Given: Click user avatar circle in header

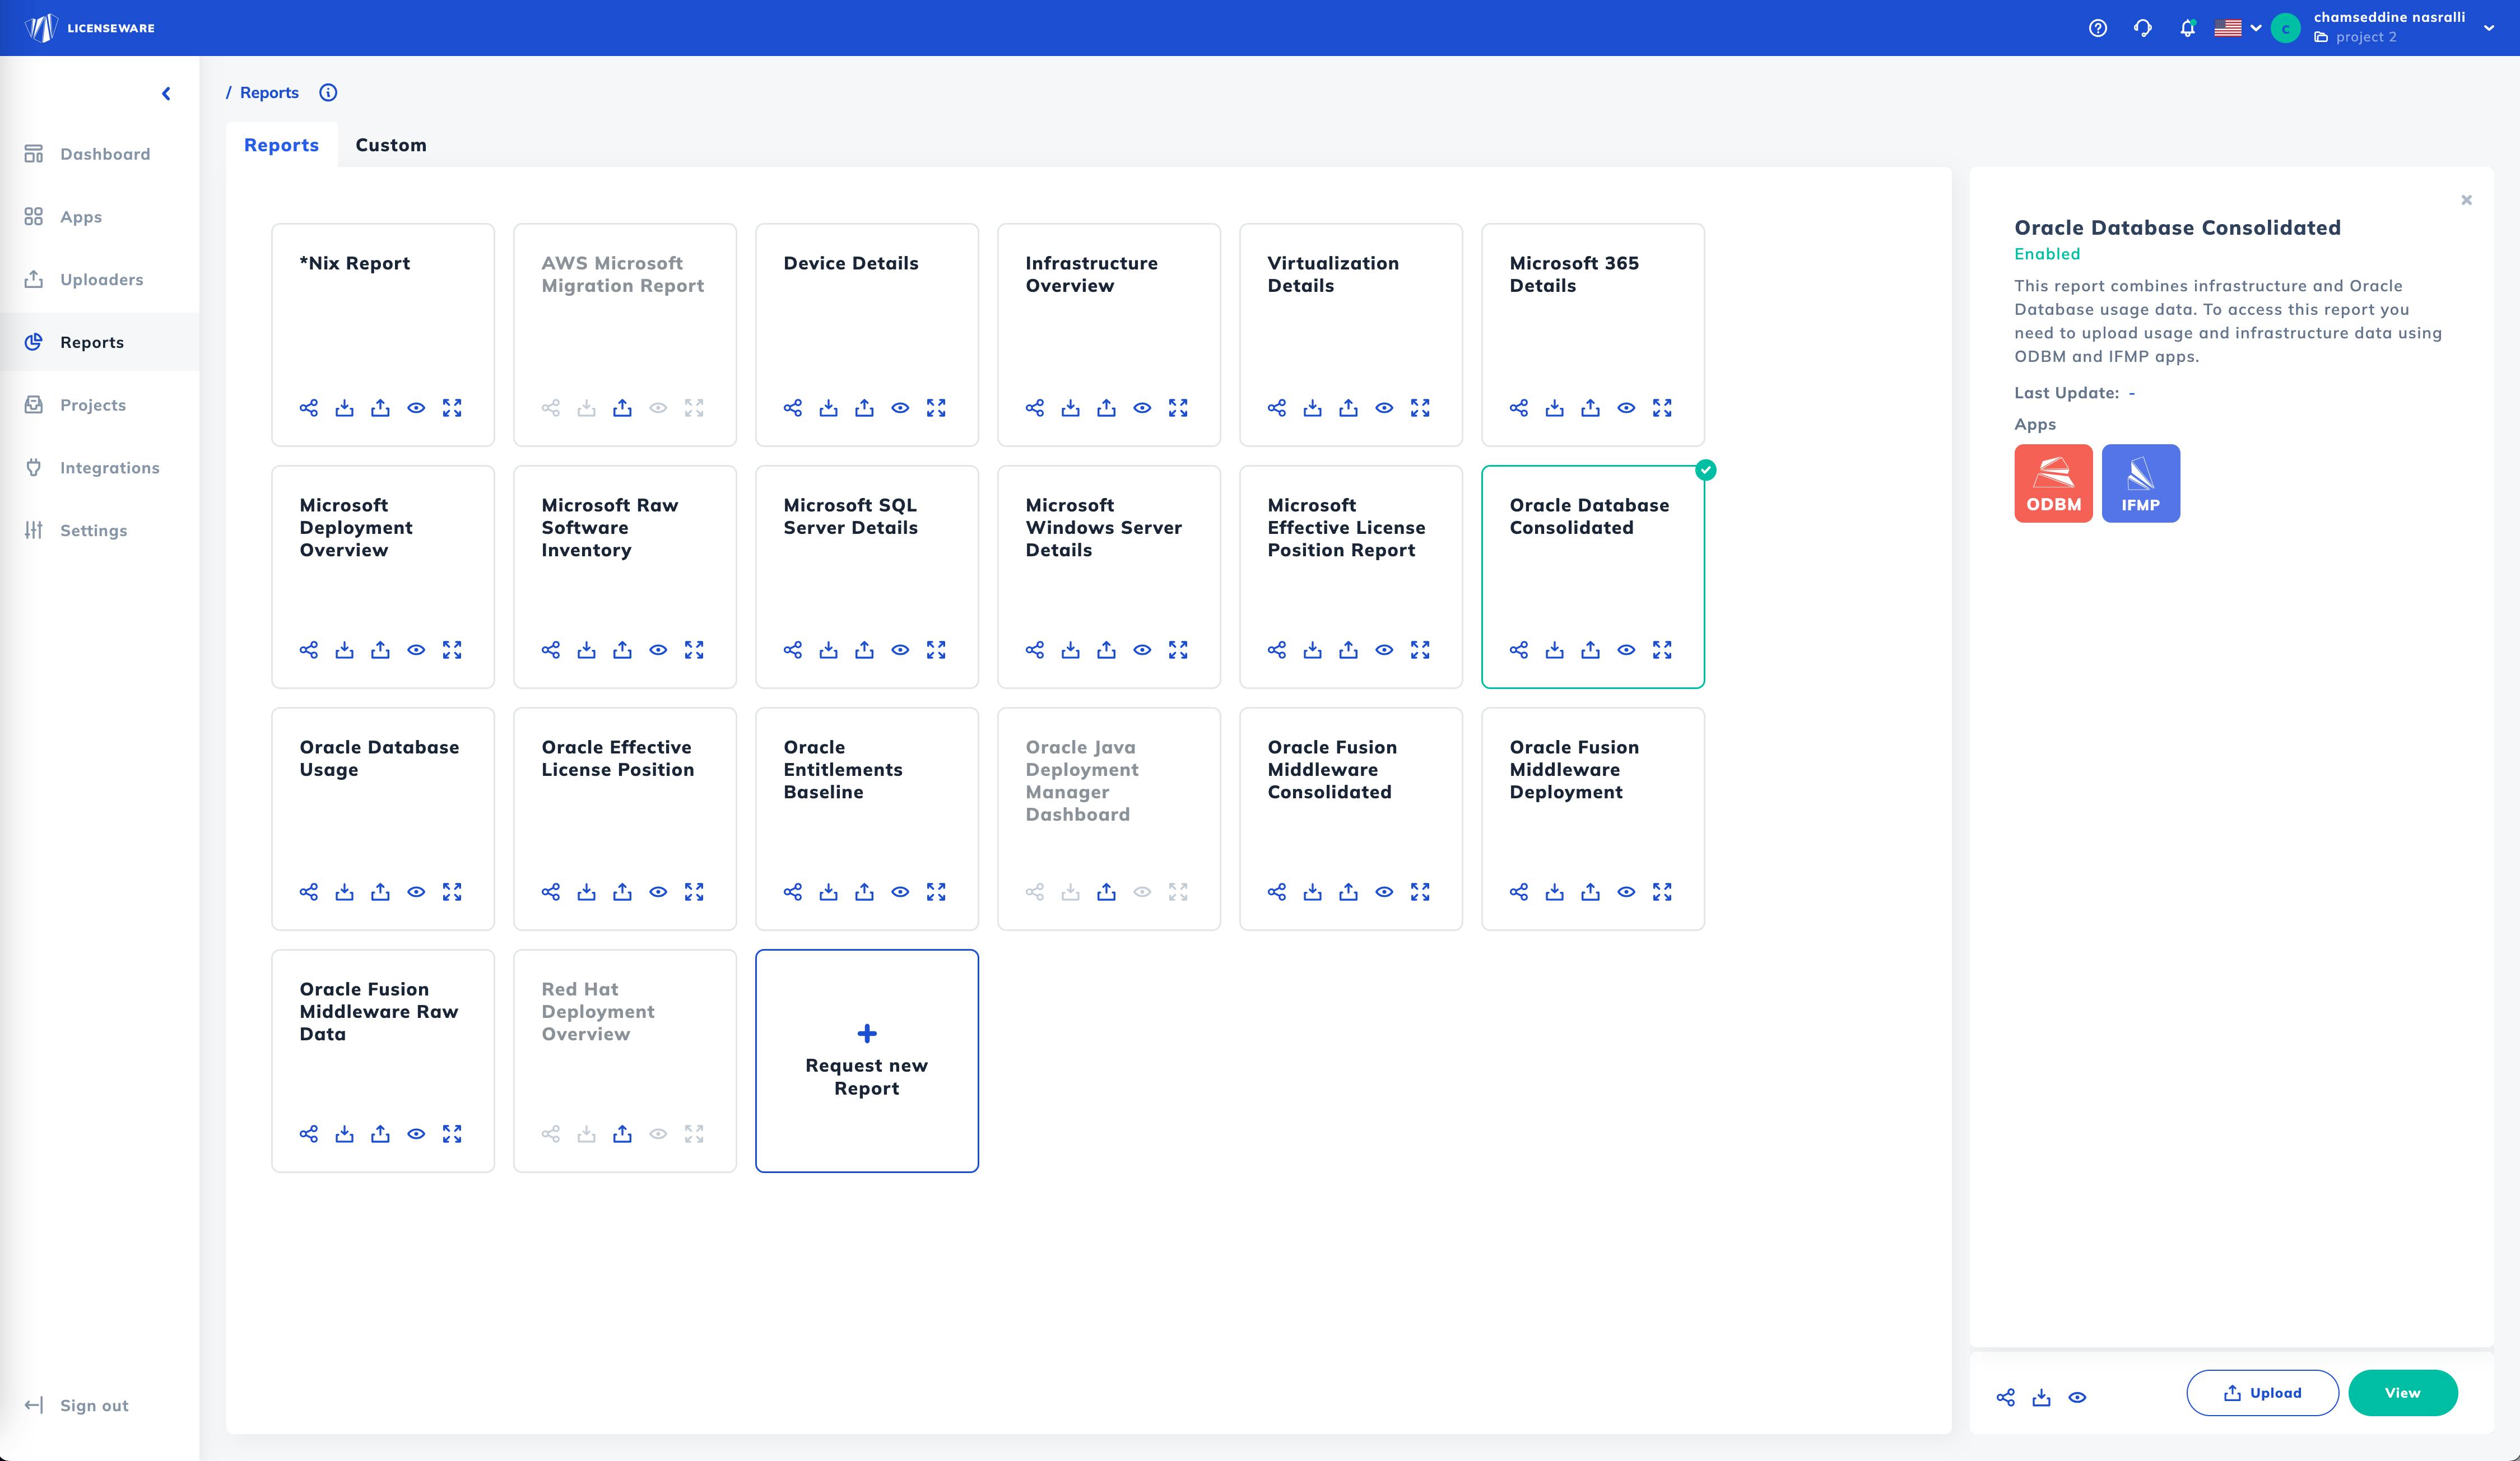Looking at the screenshot, I should click(x=2285, y=28).
